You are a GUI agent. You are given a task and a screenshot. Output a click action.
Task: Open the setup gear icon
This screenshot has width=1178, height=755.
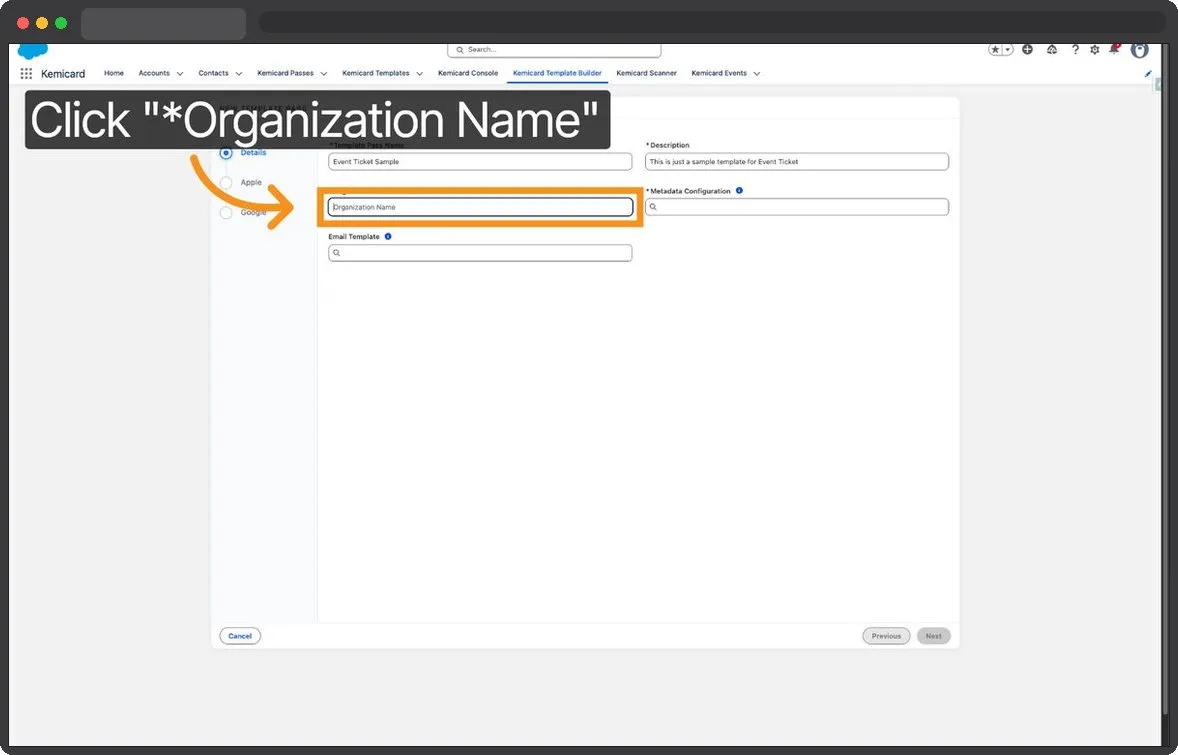pos(1095,50)
